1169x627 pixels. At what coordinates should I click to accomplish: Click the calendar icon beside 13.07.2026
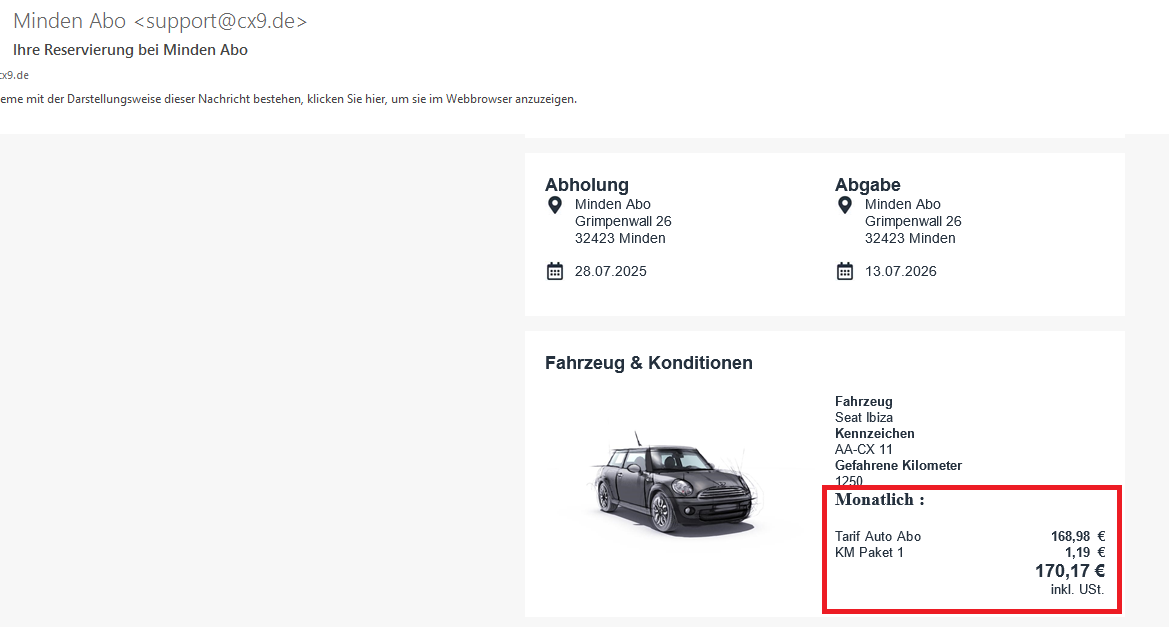[x=845, y=271]
